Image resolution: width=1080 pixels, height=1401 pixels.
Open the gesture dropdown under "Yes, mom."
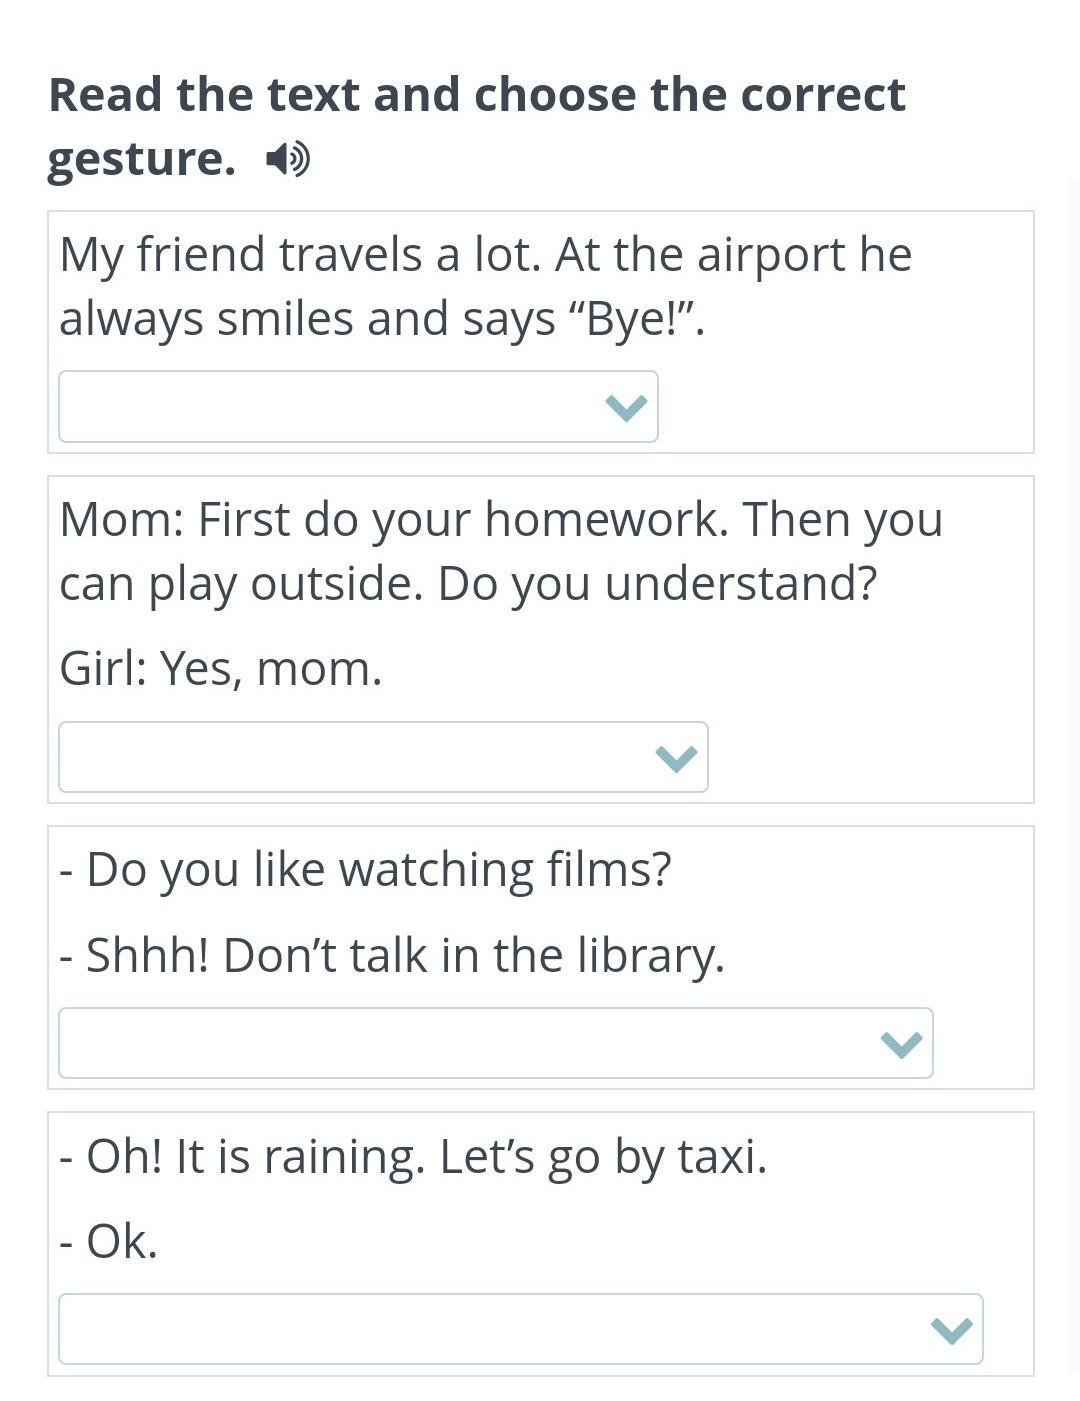(382, 758)
